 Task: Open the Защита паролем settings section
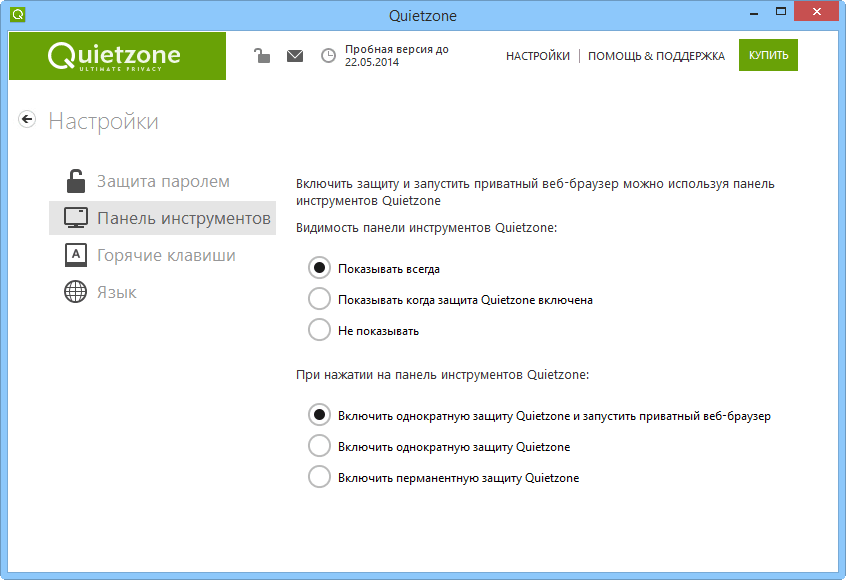pyautogui.click(x=162, y=181)
